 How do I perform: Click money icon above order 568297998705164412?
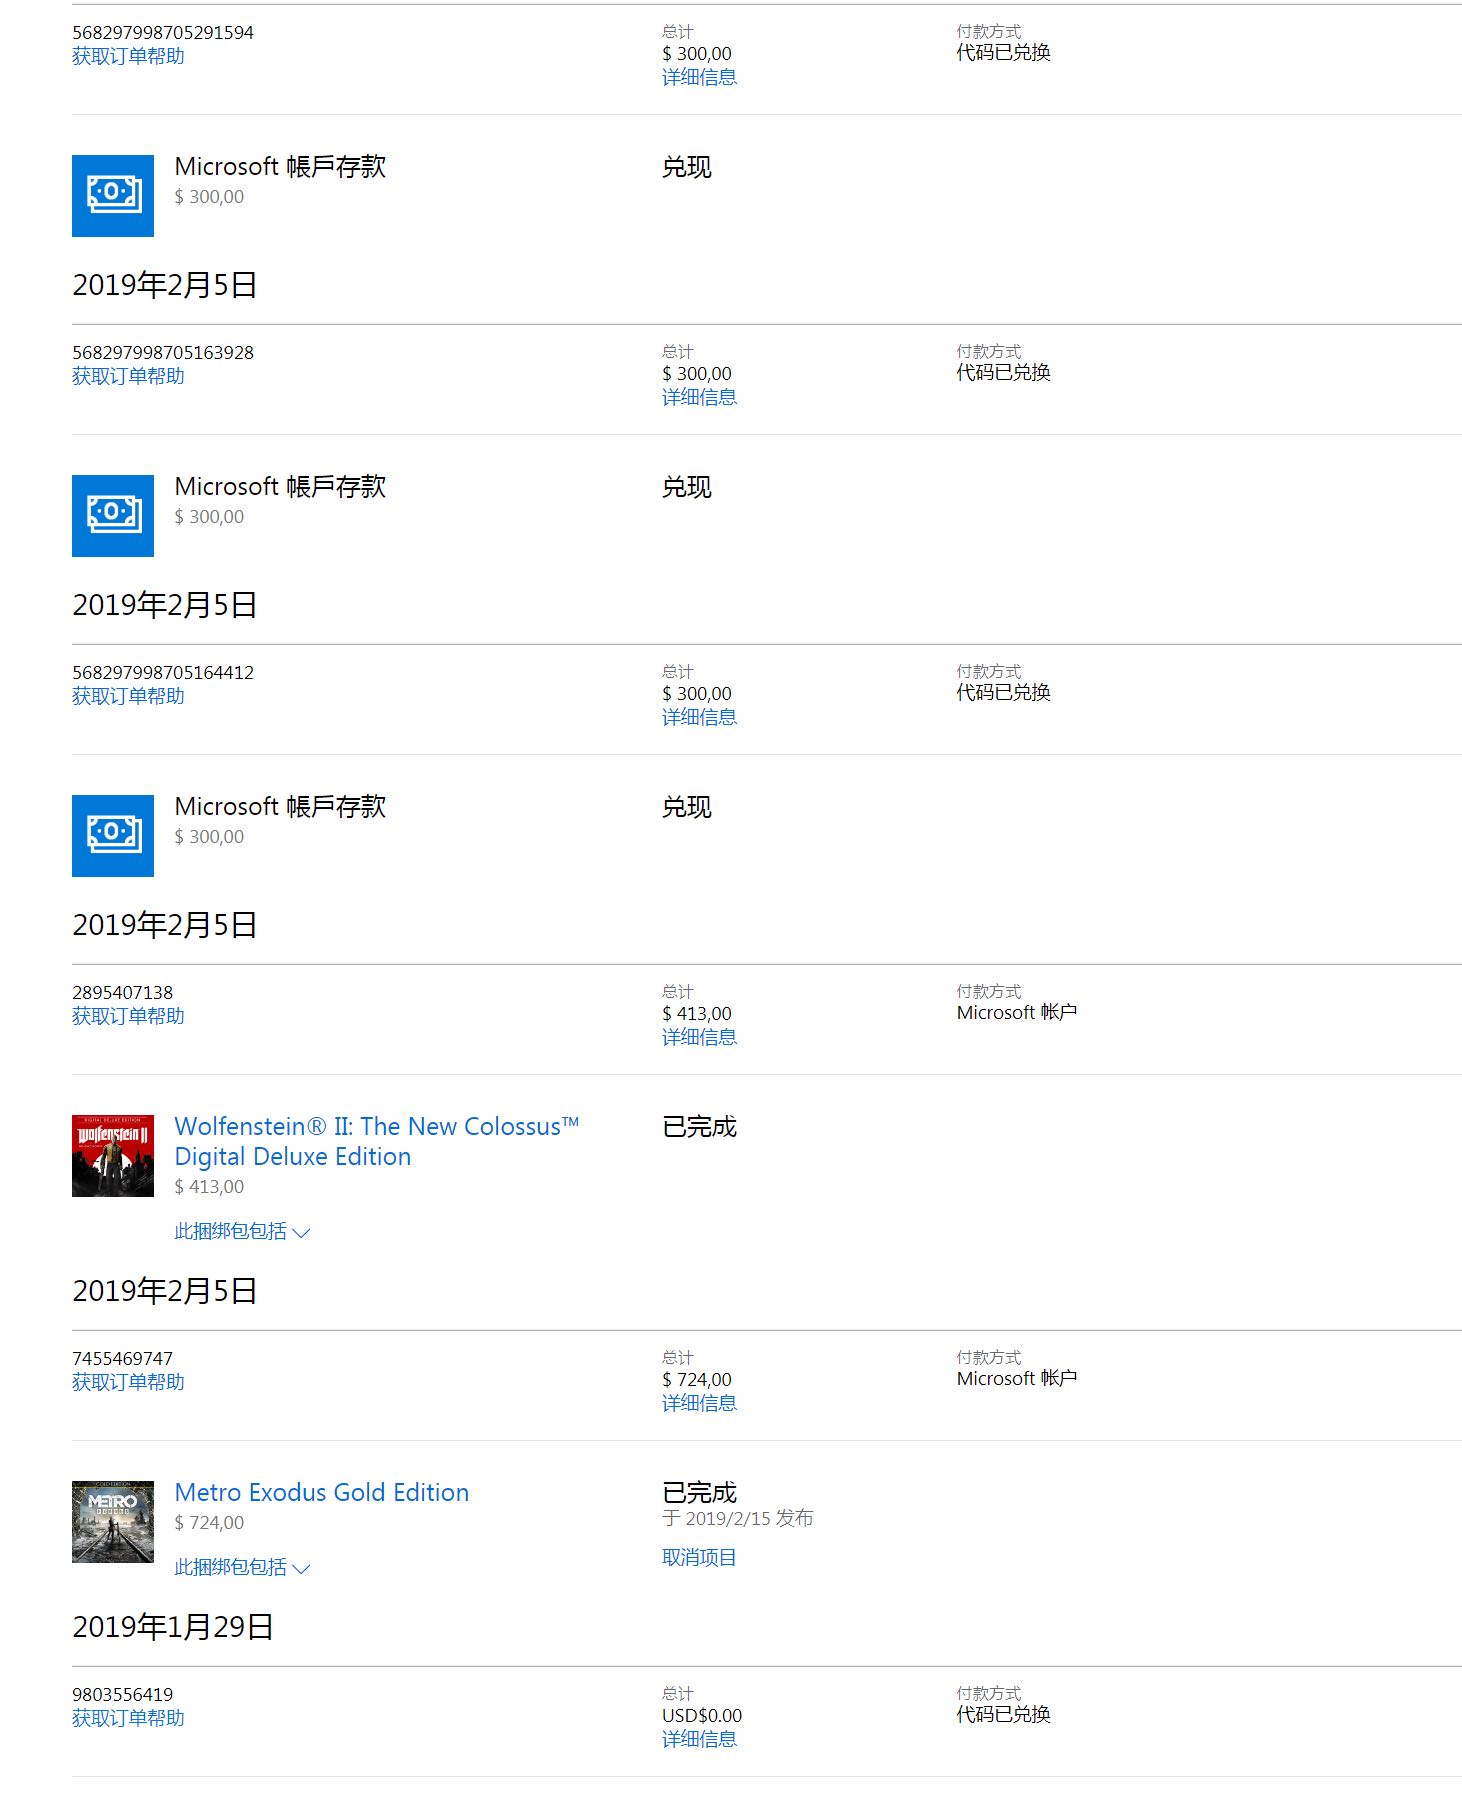[x=113, y=516]
